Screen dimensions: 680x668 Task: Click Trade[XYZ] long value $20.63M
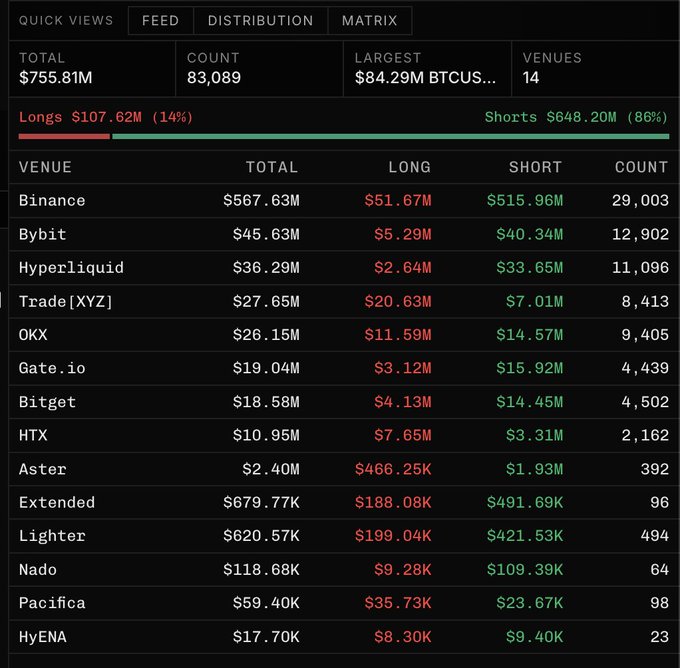[398, 301]
